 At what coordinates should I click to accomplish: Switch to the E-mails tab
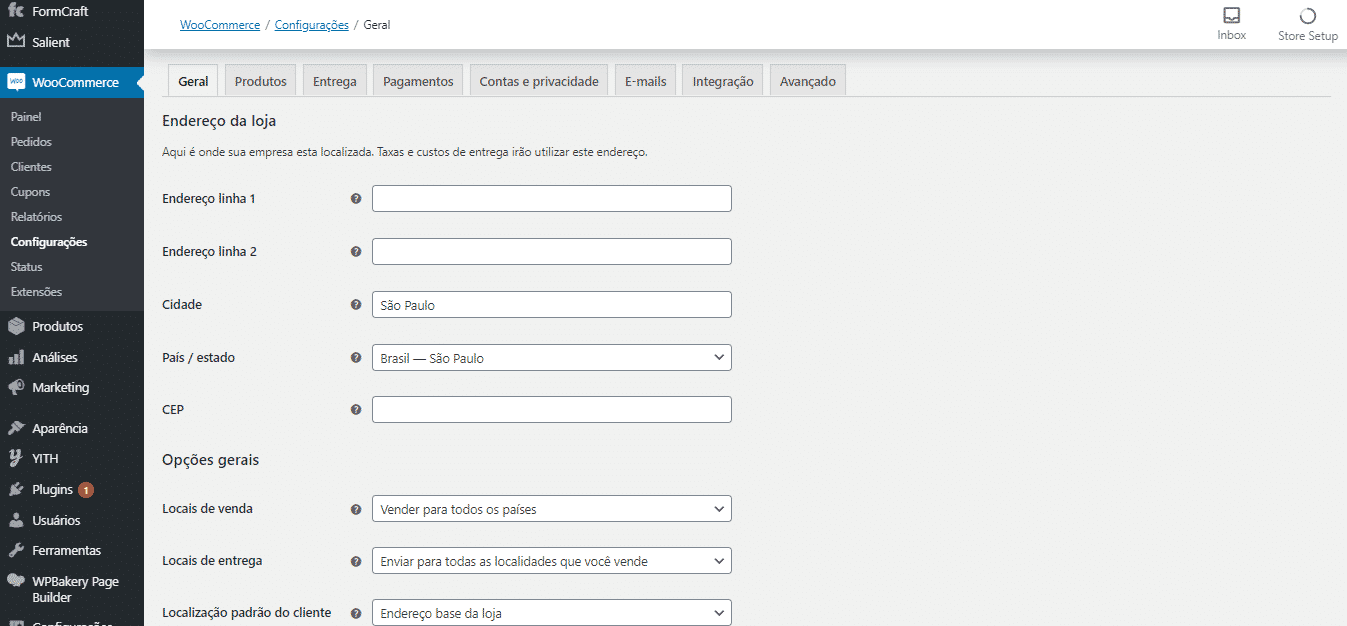(646, 81)
